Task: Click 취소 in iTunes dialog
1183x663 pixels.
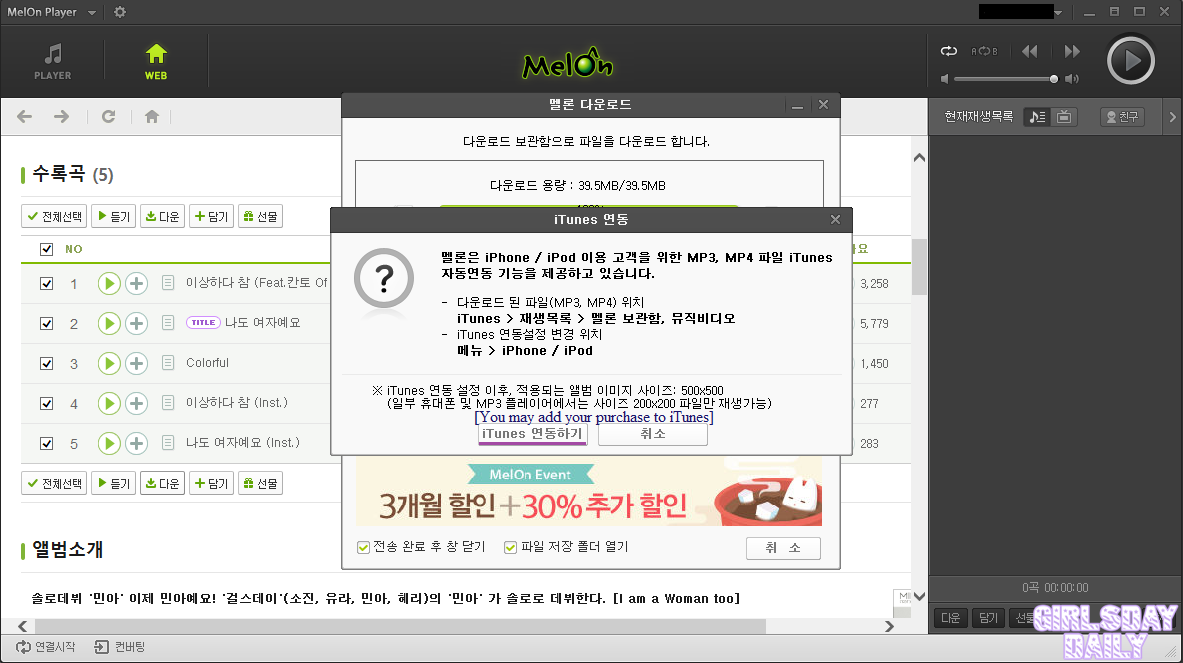Action: tap(653, 434)
